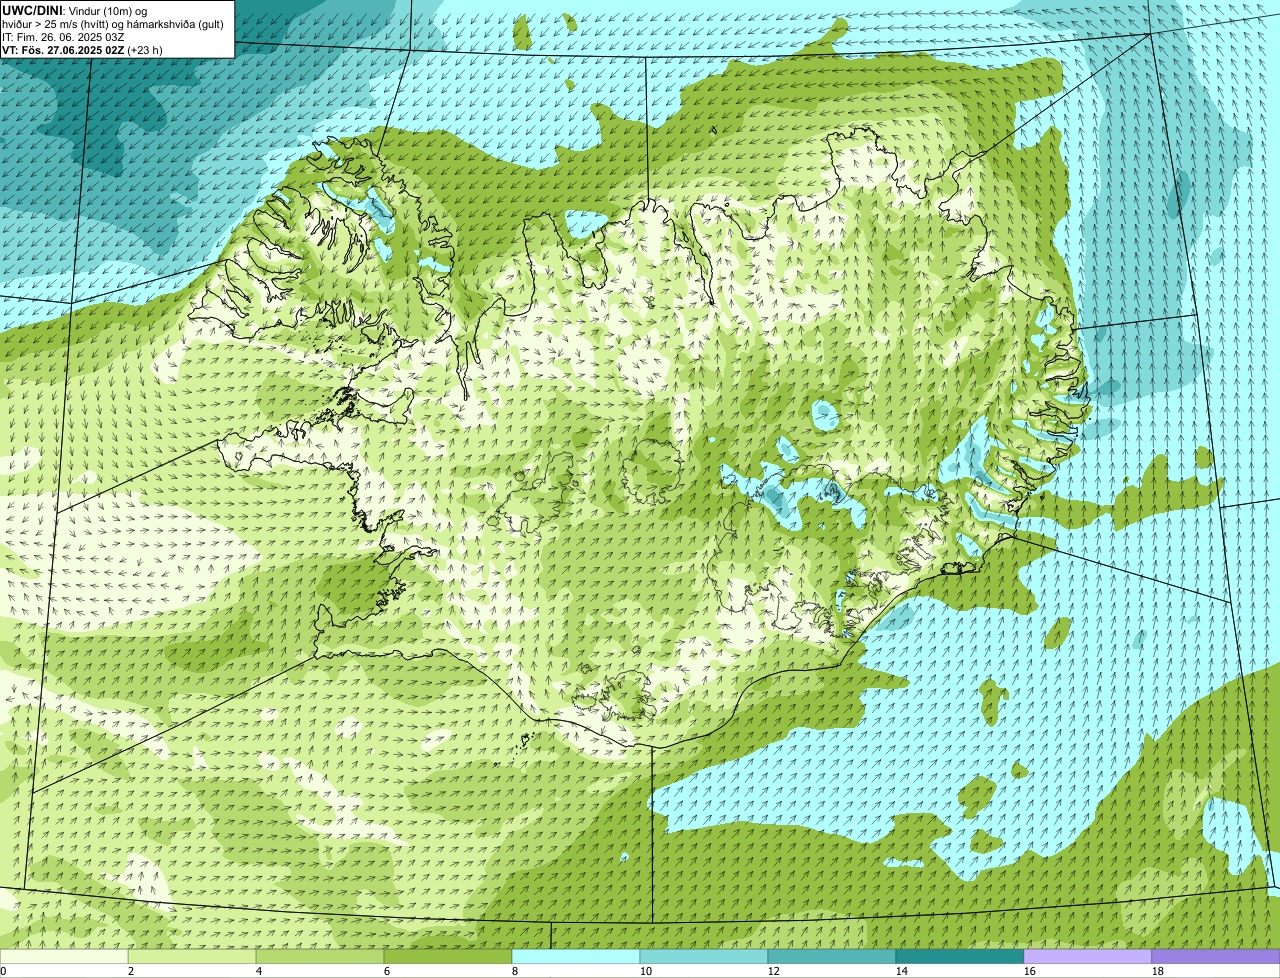This screenshot has width=1280, height=978.
Task: Click the purple legend swatch above 18 m/s
Action: (1216, 957)
